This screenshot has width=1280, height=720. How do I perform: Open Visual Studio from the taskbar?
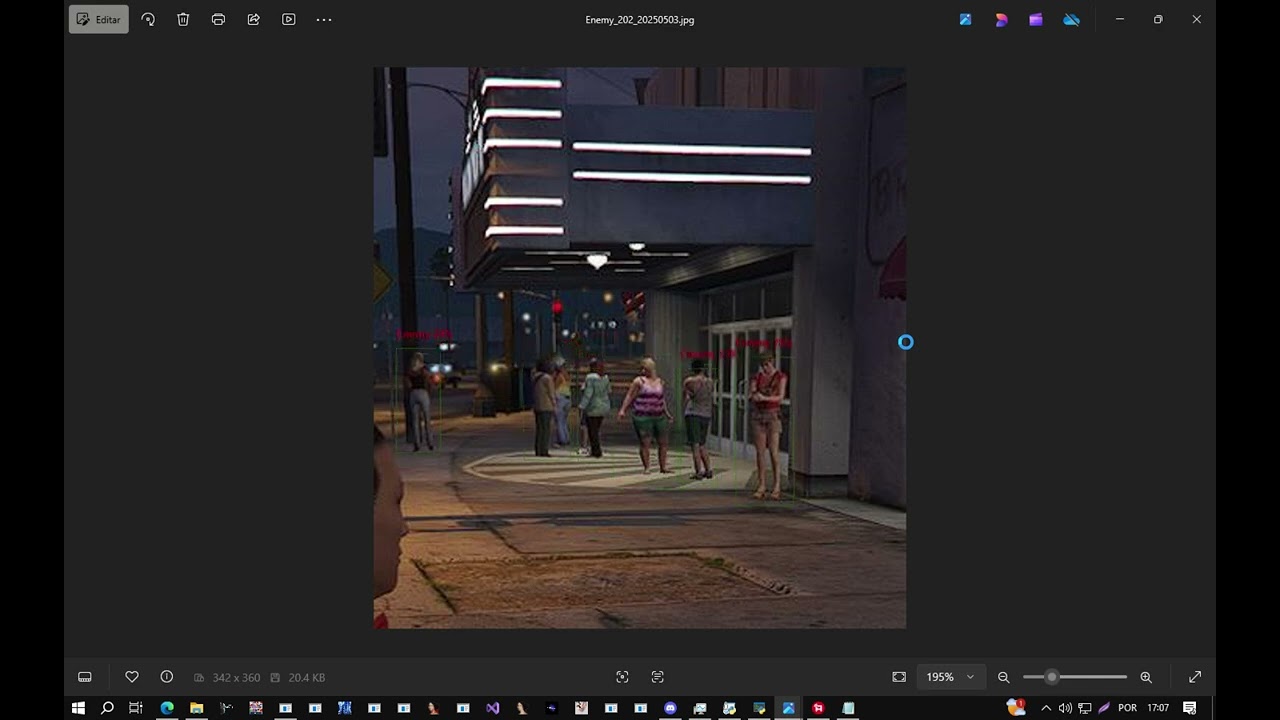(x=492, y=708)
